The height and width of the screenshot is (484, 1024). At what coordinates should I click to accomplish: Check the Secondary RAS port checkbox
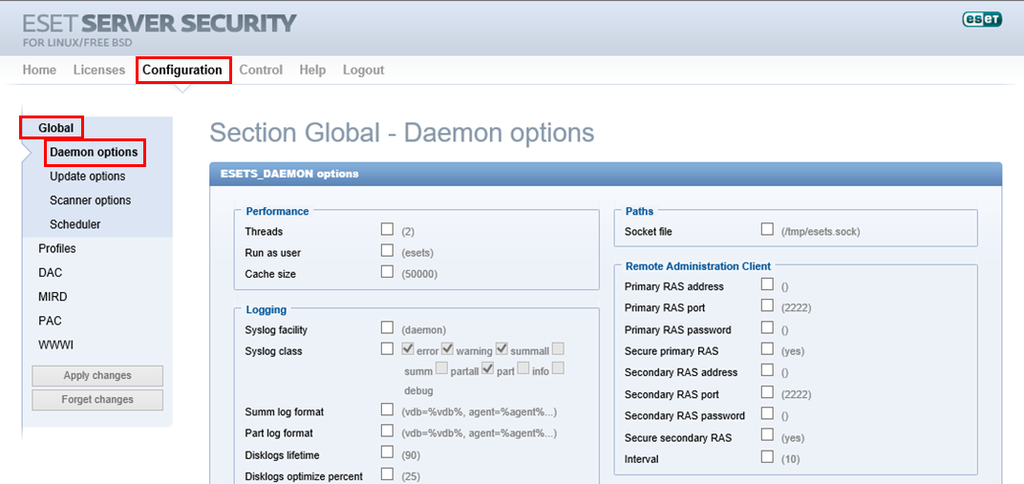pos(767,392)
